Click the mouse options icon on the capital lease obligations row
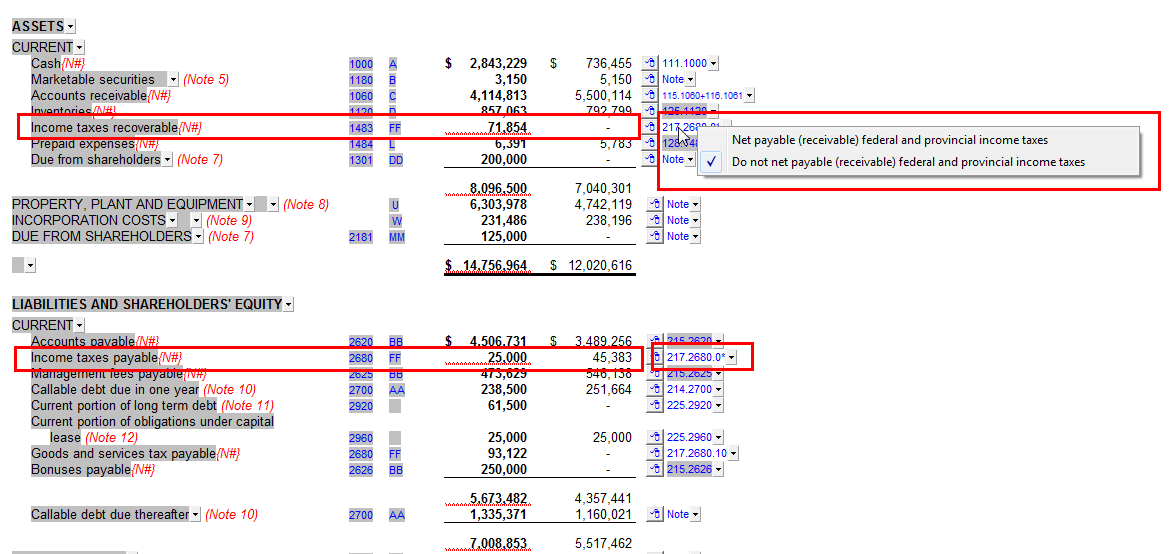The height and width of the screenshot is (554, 1174). pos(655,437)
